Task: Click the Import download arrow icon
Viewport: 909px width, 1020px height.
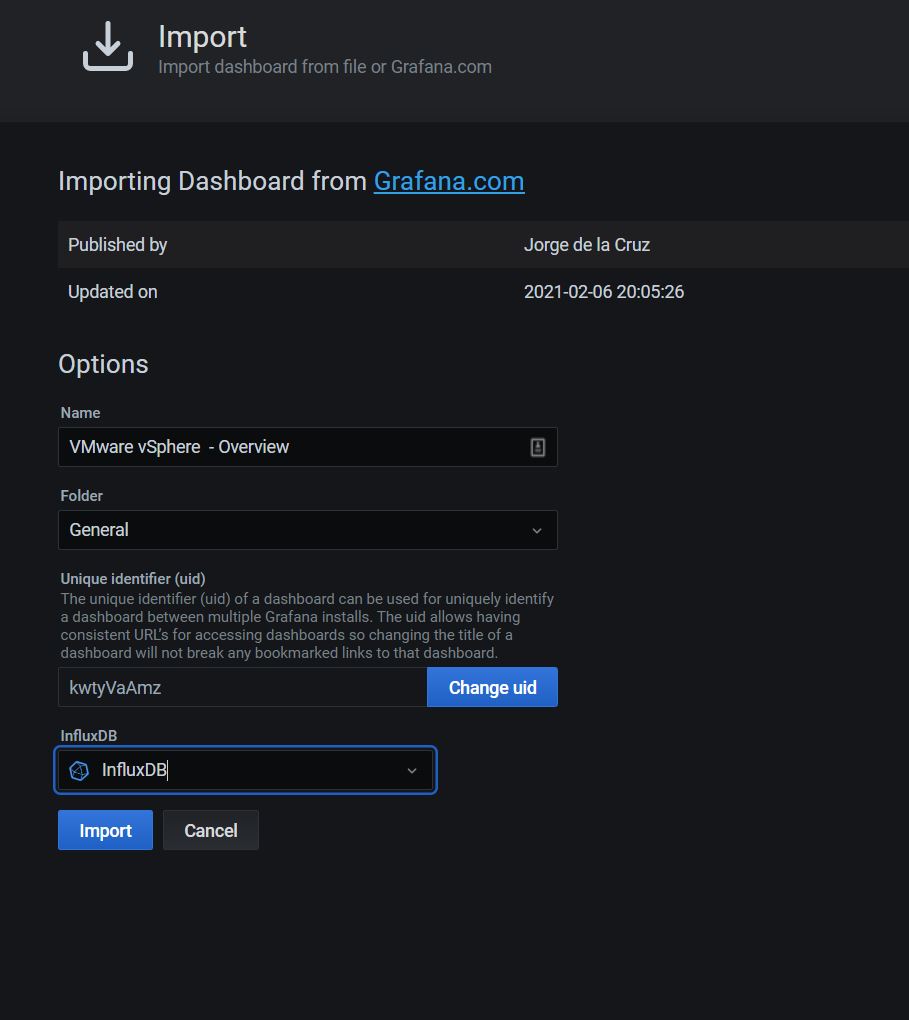Action: click(108, 46)
